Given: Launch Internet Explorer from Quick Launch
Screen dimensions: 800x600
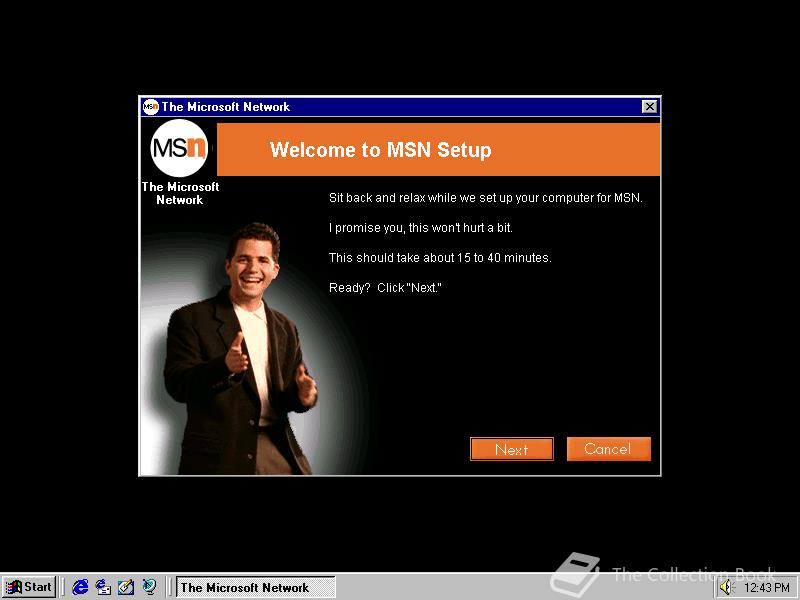Looking at the screenshot, I should tap(80, 587).
